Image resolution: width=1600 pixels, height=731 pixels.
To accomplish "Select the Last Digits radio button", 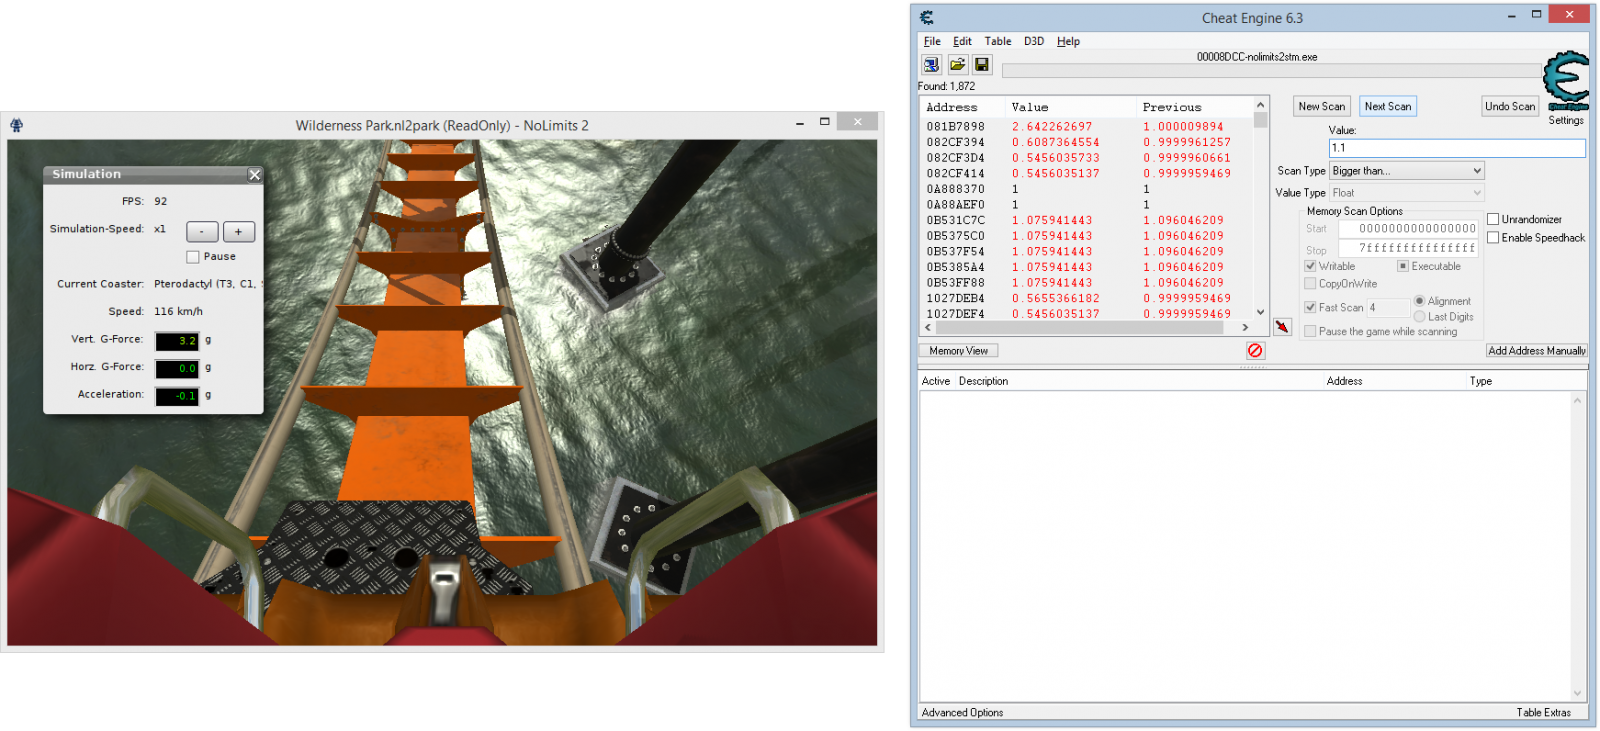I will pos(1419,317).
